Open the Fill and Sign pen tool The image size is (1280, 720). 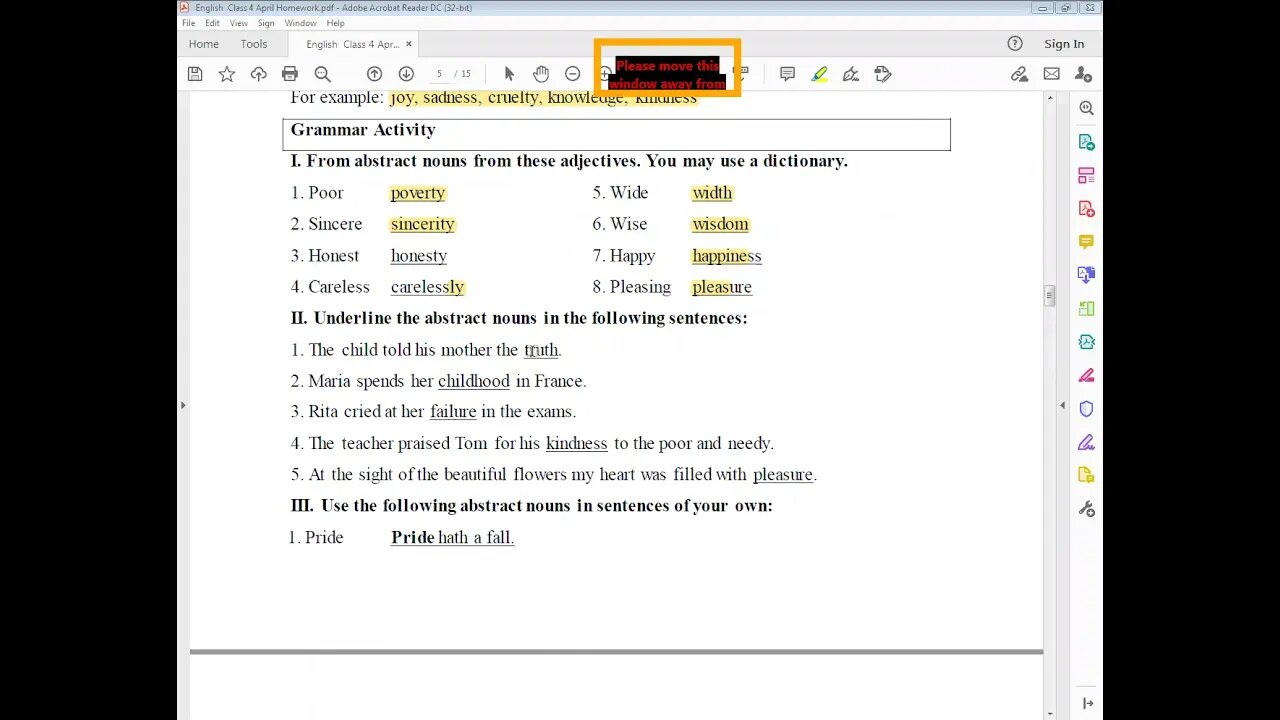851,74
